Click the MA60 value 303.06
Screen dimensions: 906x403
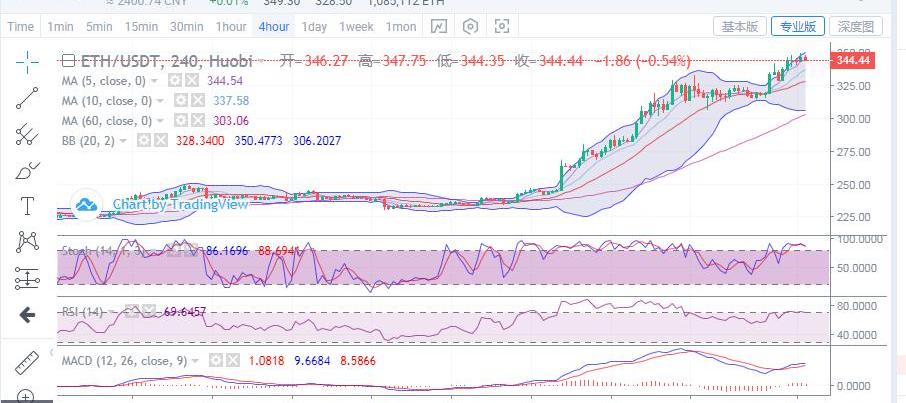coord(231,121)
